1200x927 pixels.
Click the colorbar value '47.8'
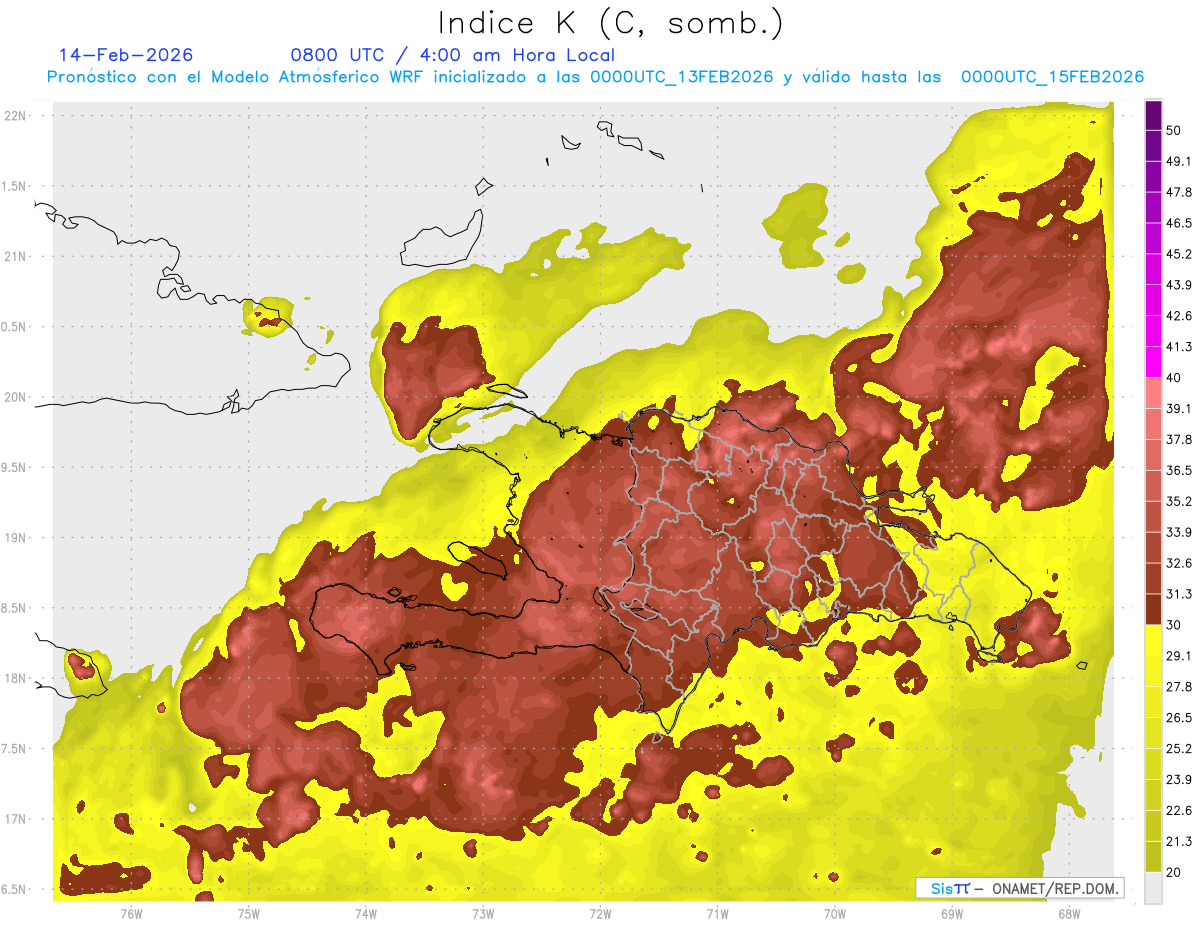(x=1179, y=192)
